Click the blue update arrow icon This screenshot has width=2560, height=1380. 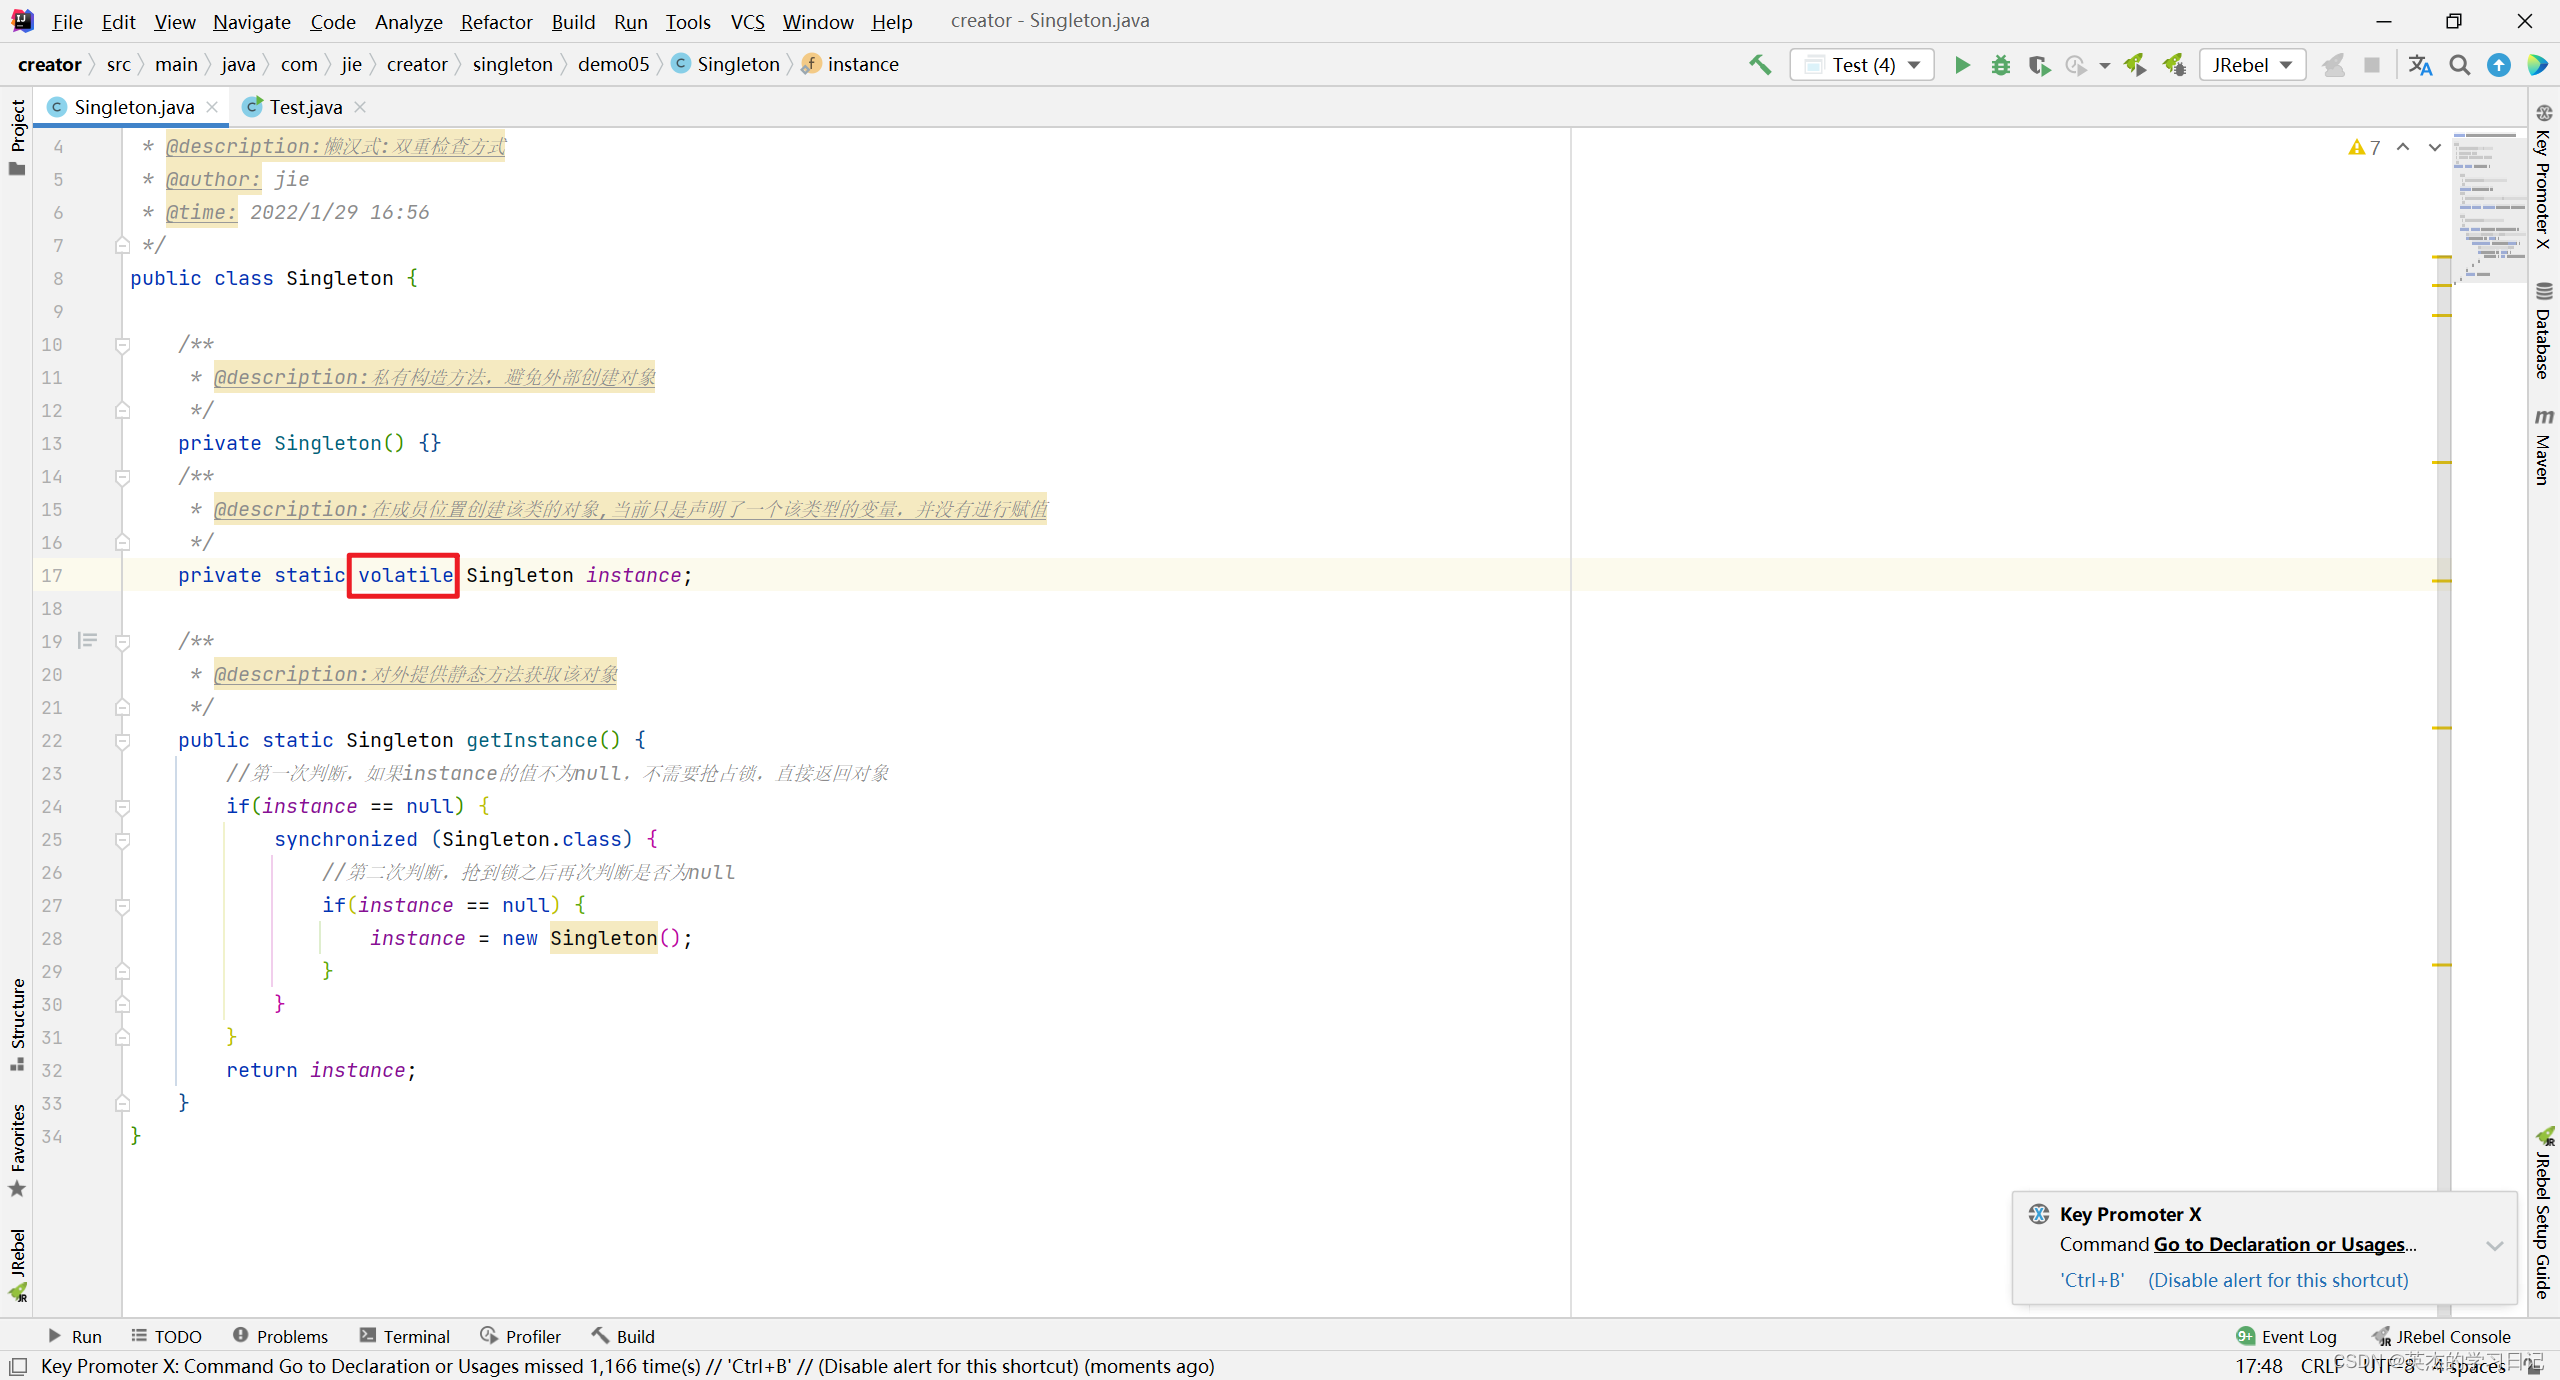pyautogui.click(x=2498, y=65)
